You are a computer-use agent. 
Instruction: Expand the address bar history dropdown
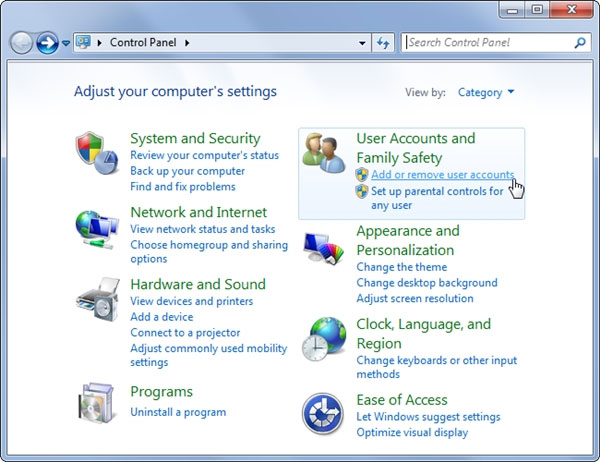[x=362, y=43]
